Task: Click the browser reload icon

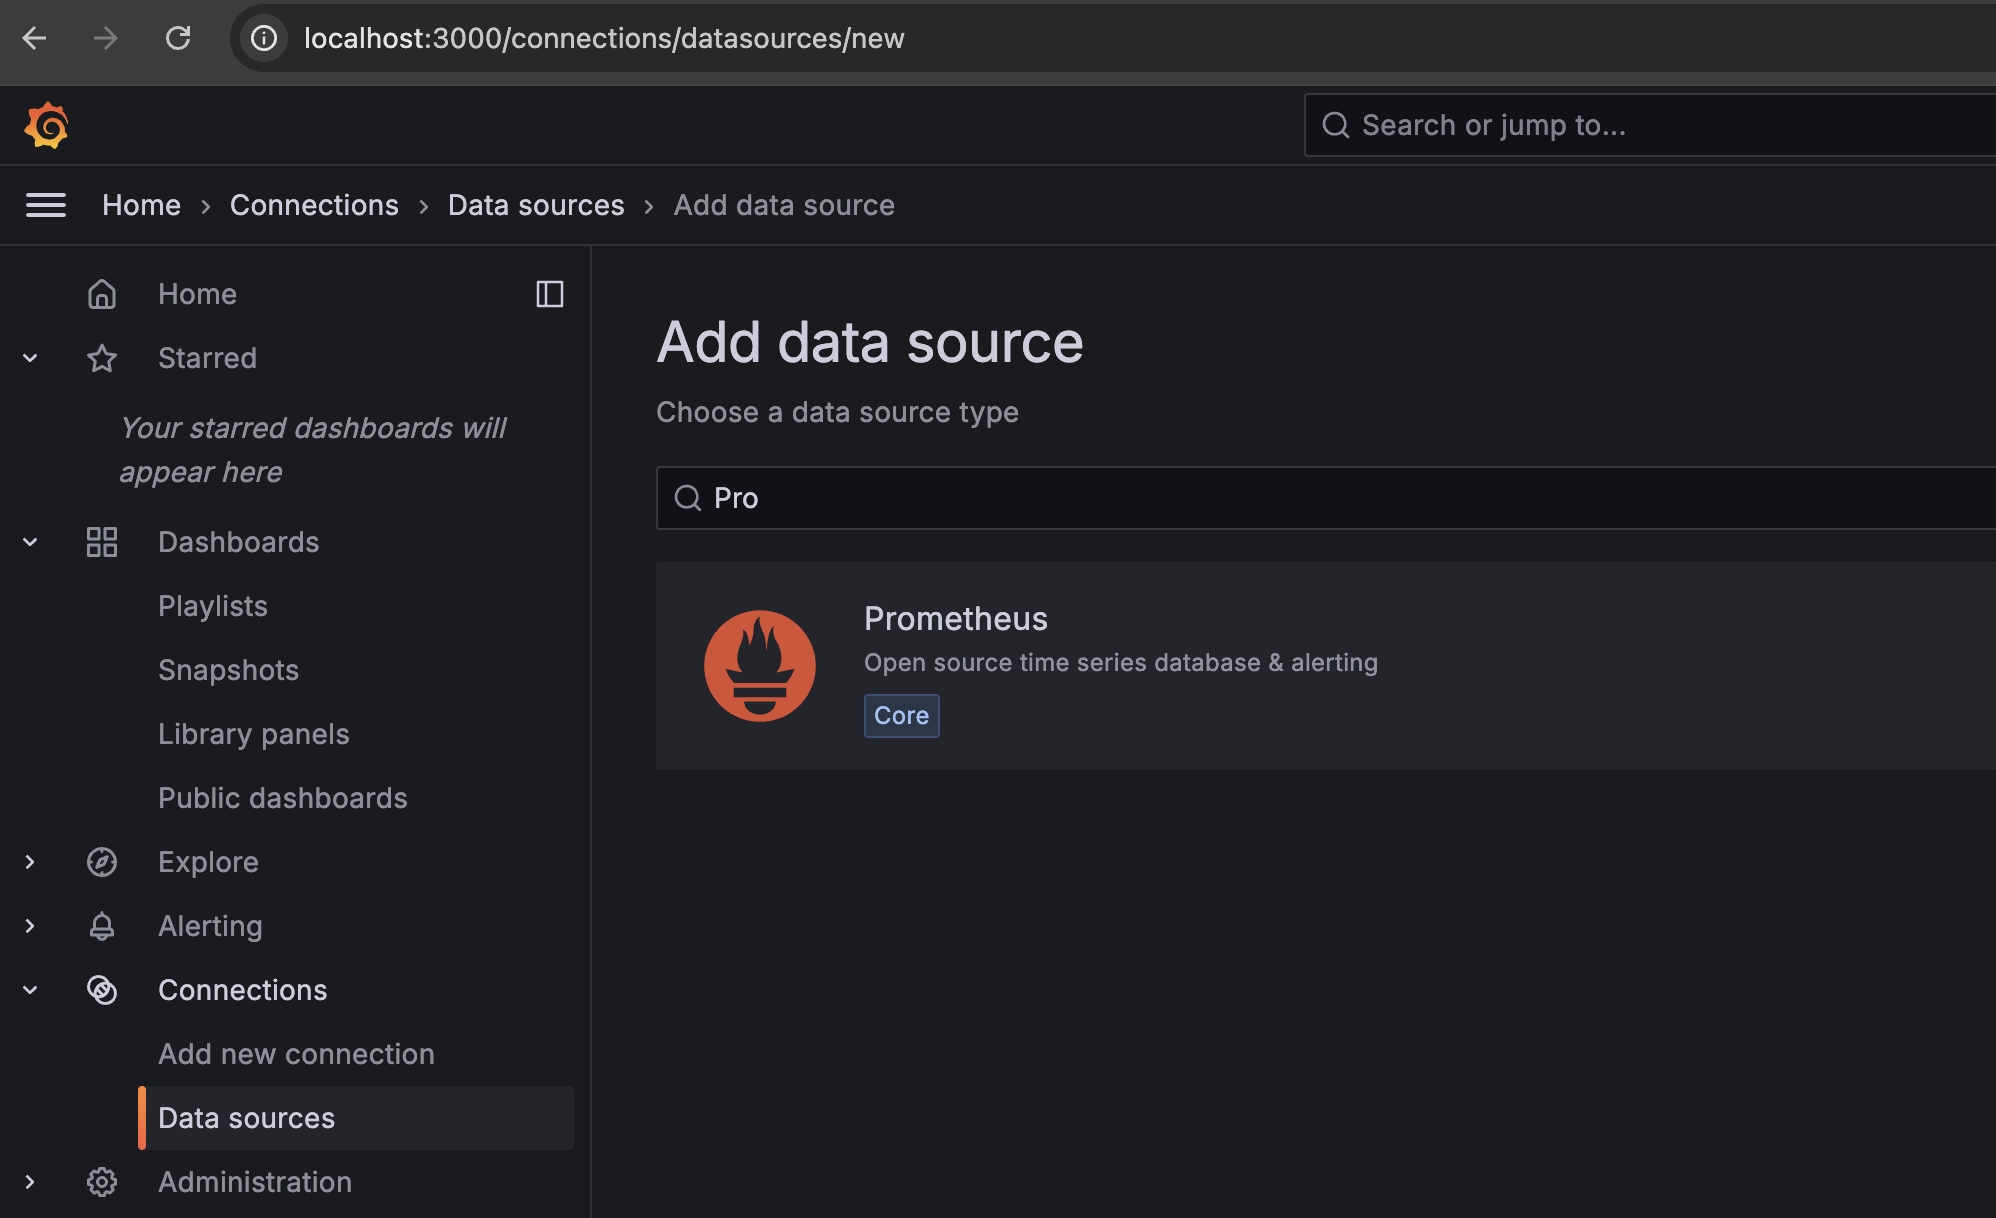Action: 178,38
